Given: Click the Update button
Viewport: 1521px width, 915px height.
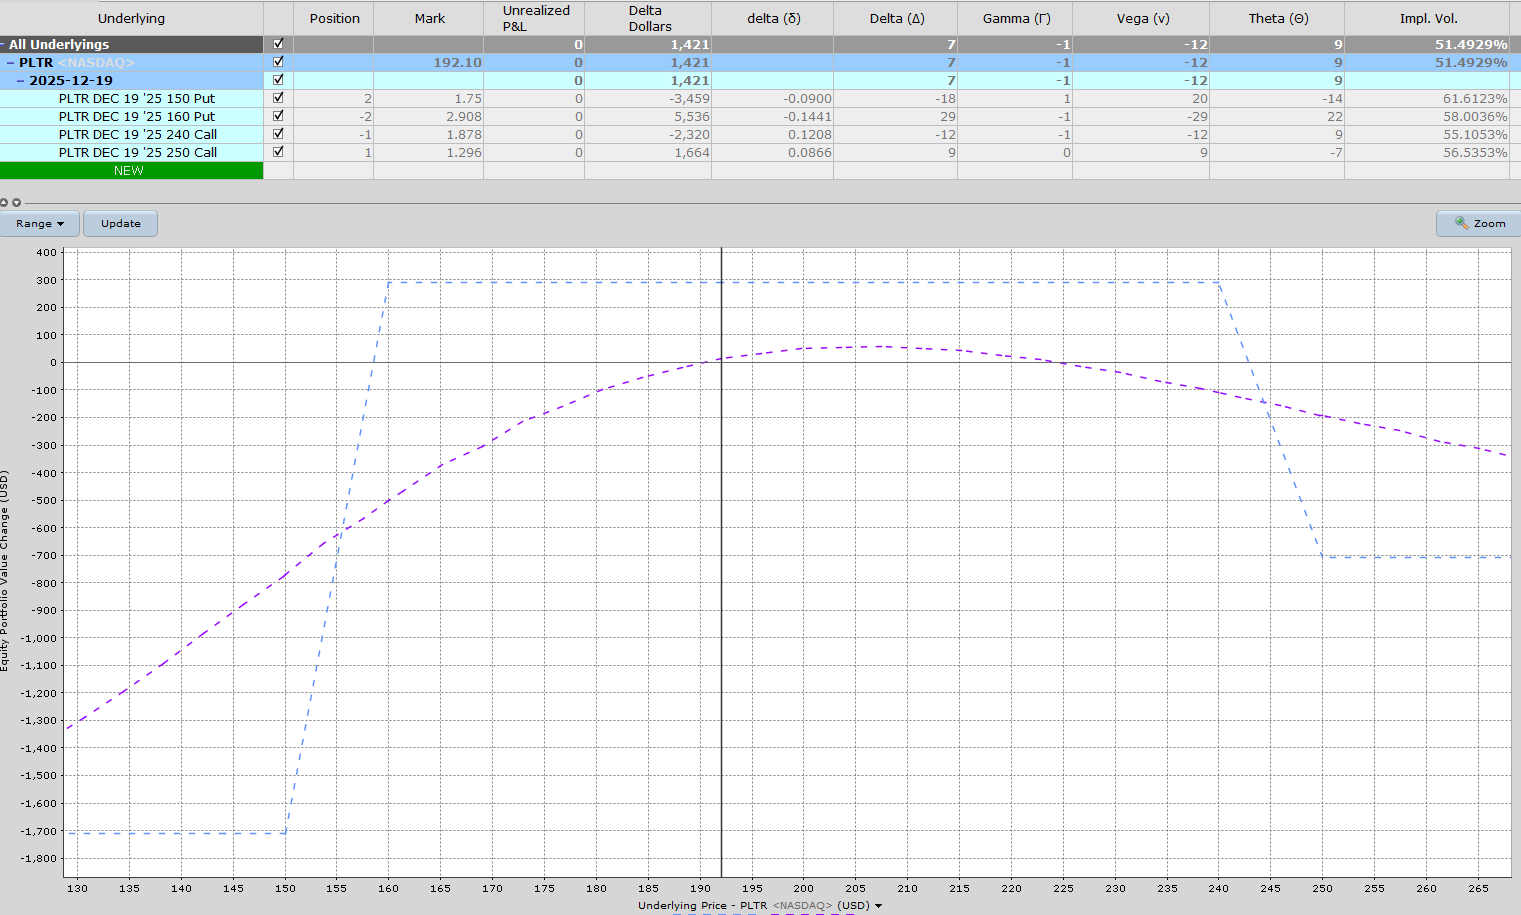Looking at the screenshot, I should [x=120, y=223].
